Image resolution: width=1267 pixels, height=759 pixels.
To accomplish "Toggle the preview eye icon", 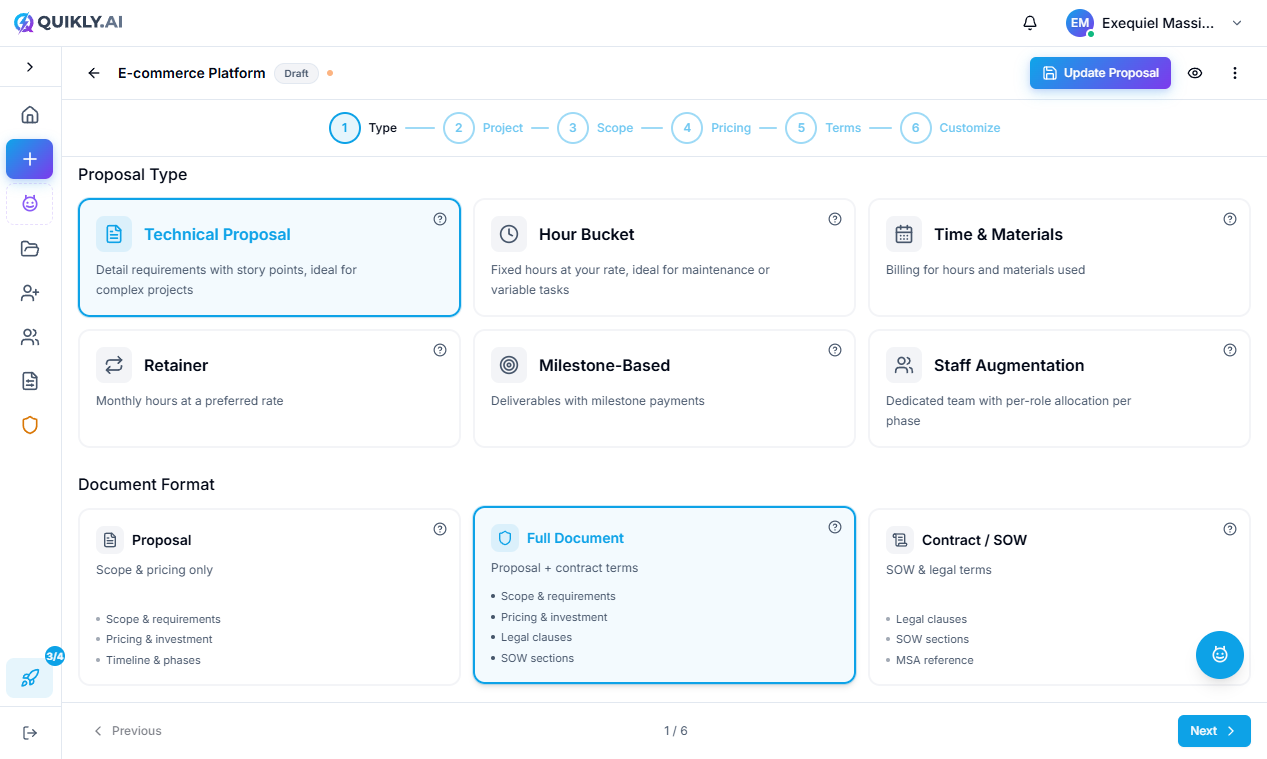I will point(1195,73).
